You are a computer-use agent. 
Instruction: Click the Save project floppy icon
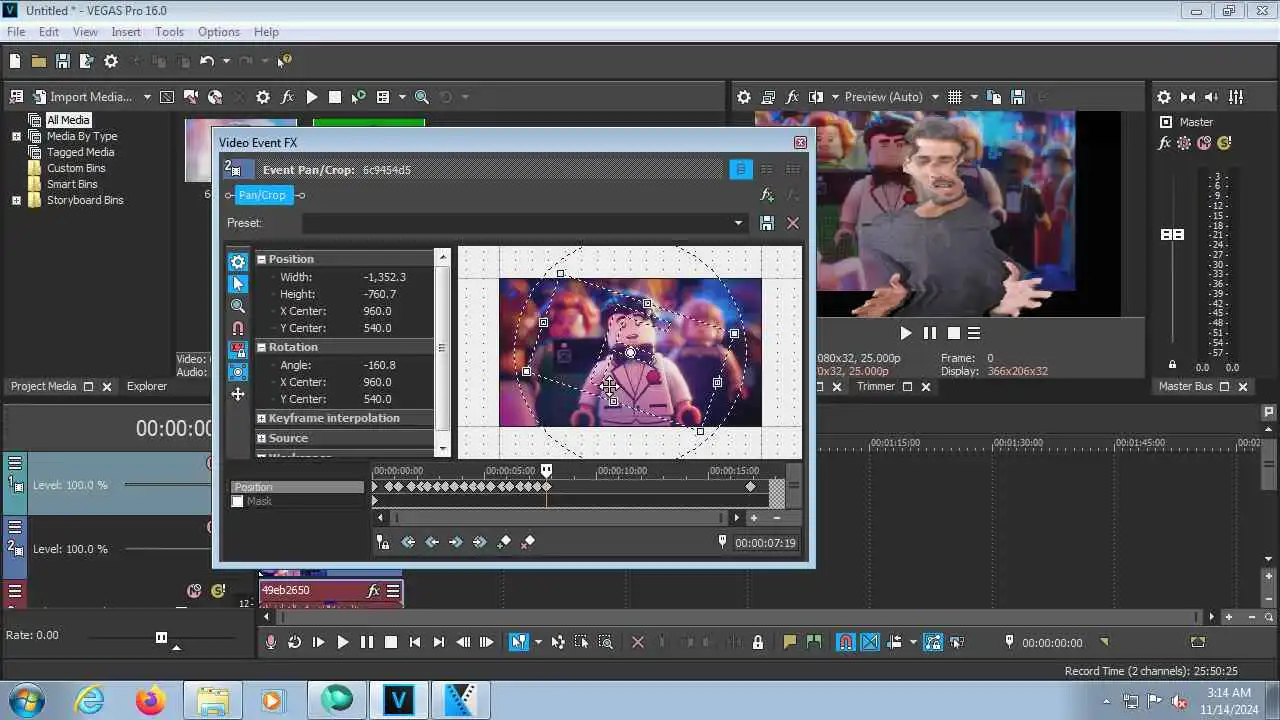pos(62,61)
